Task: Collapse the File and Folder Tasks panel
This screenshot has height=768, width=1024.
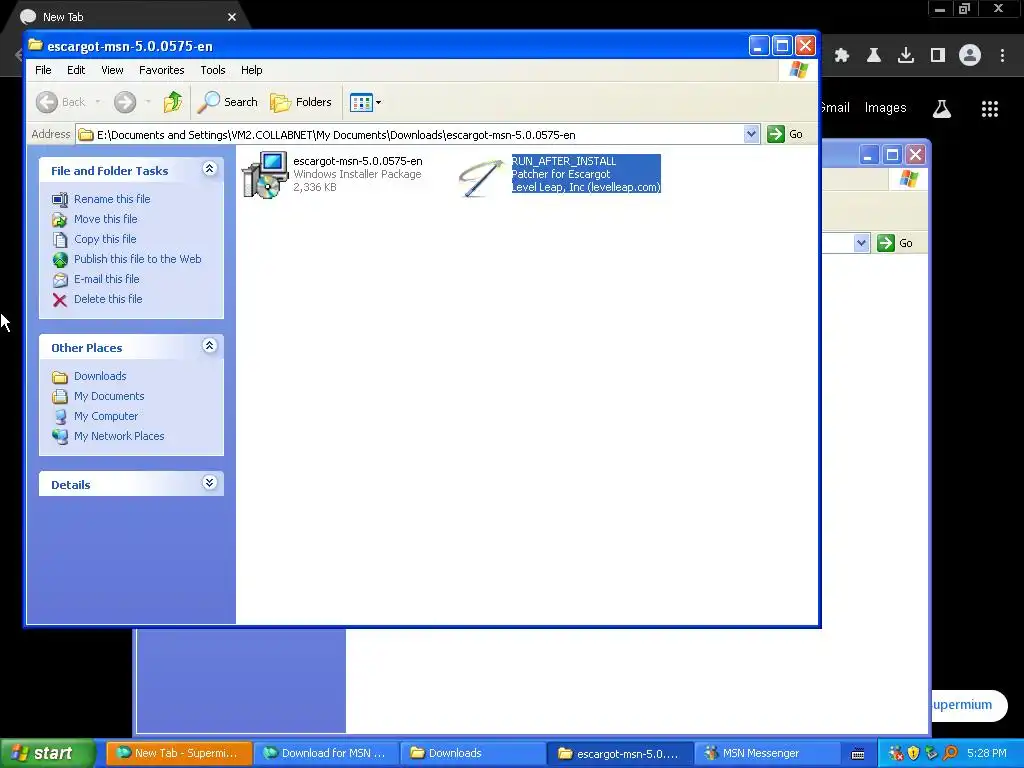Action: [209, 169]
